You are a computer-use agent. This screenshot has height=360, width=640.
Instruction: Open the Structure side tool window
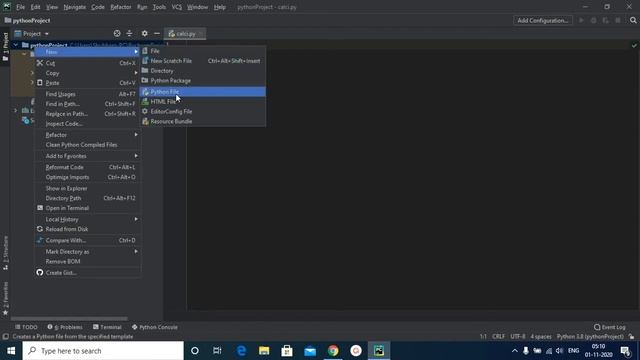(6, 253)
